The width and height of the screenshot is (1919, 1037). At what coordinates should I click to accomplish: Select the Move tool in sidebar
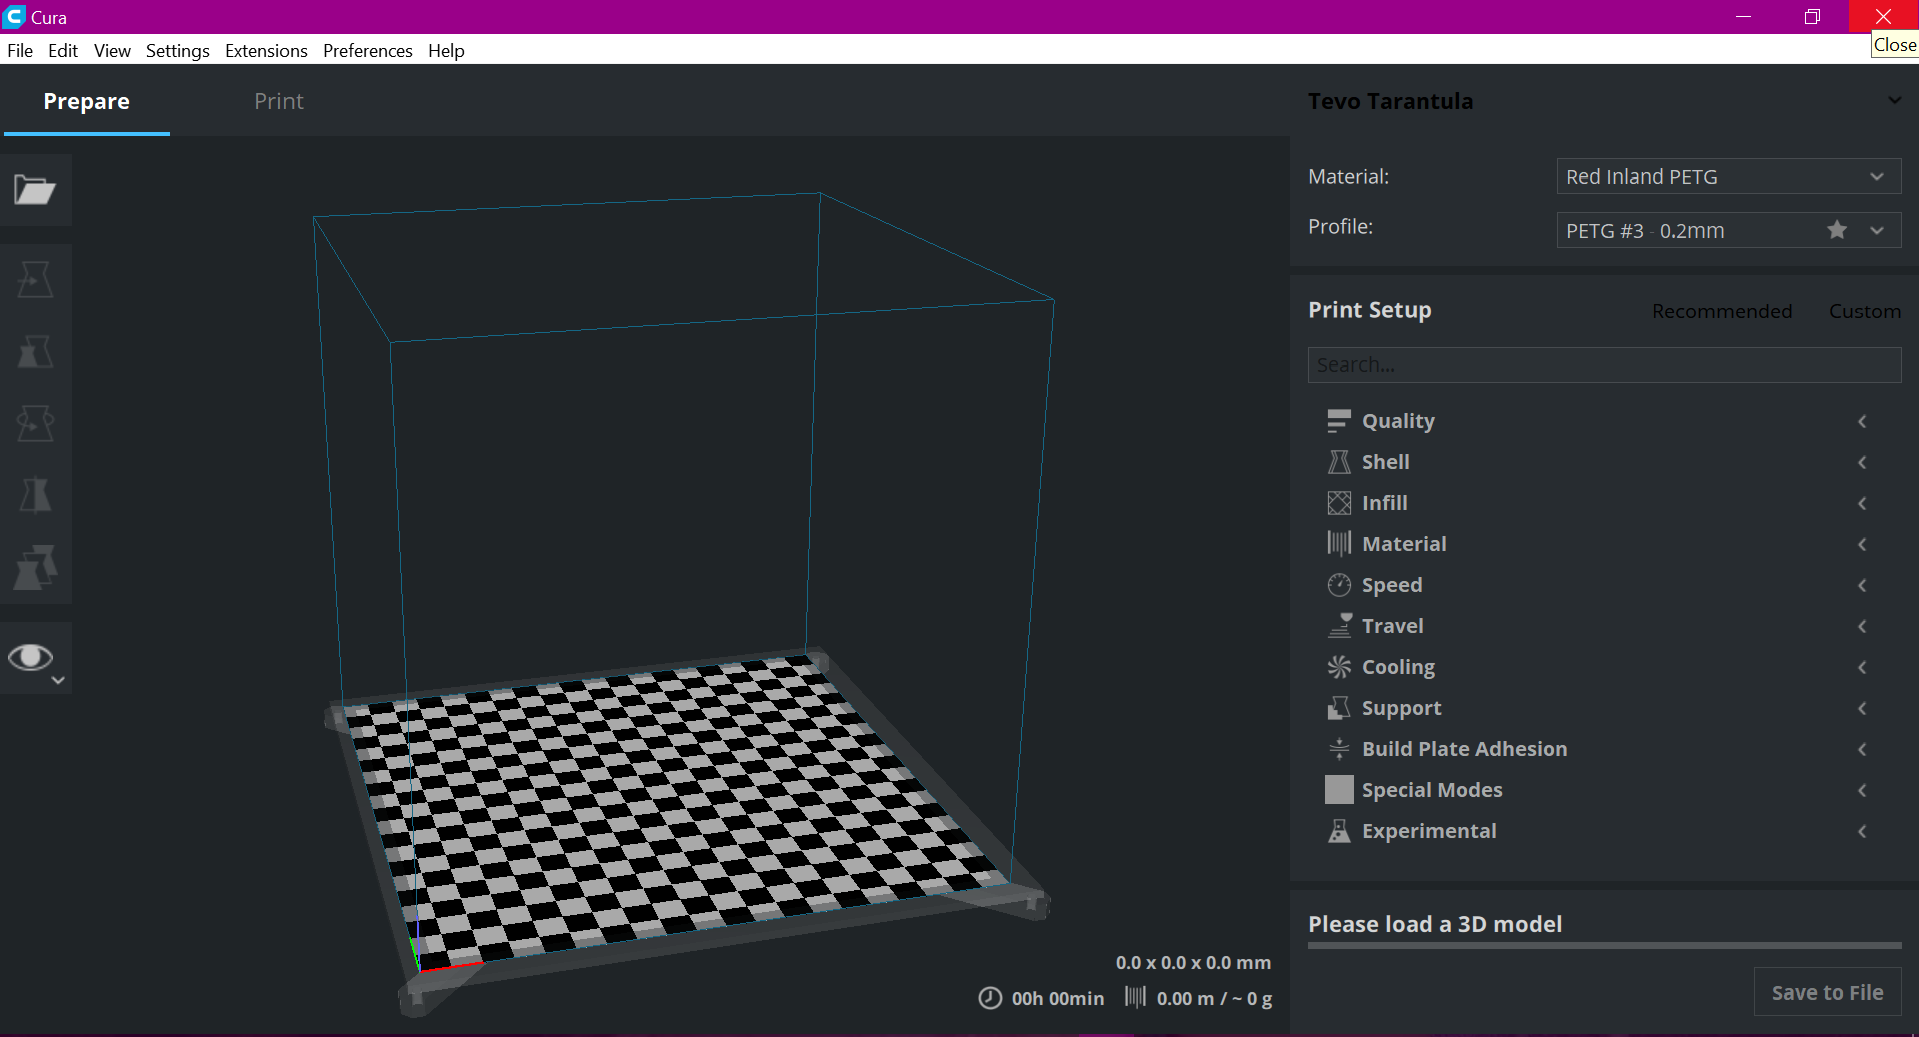point(35,279)
